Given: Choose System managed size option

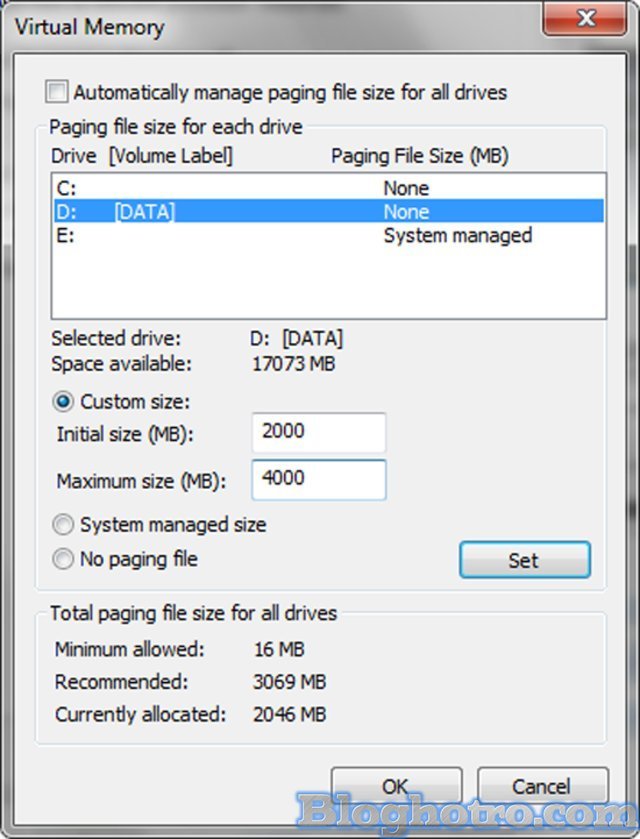Looking at the screenshot, I should [63, 524].
